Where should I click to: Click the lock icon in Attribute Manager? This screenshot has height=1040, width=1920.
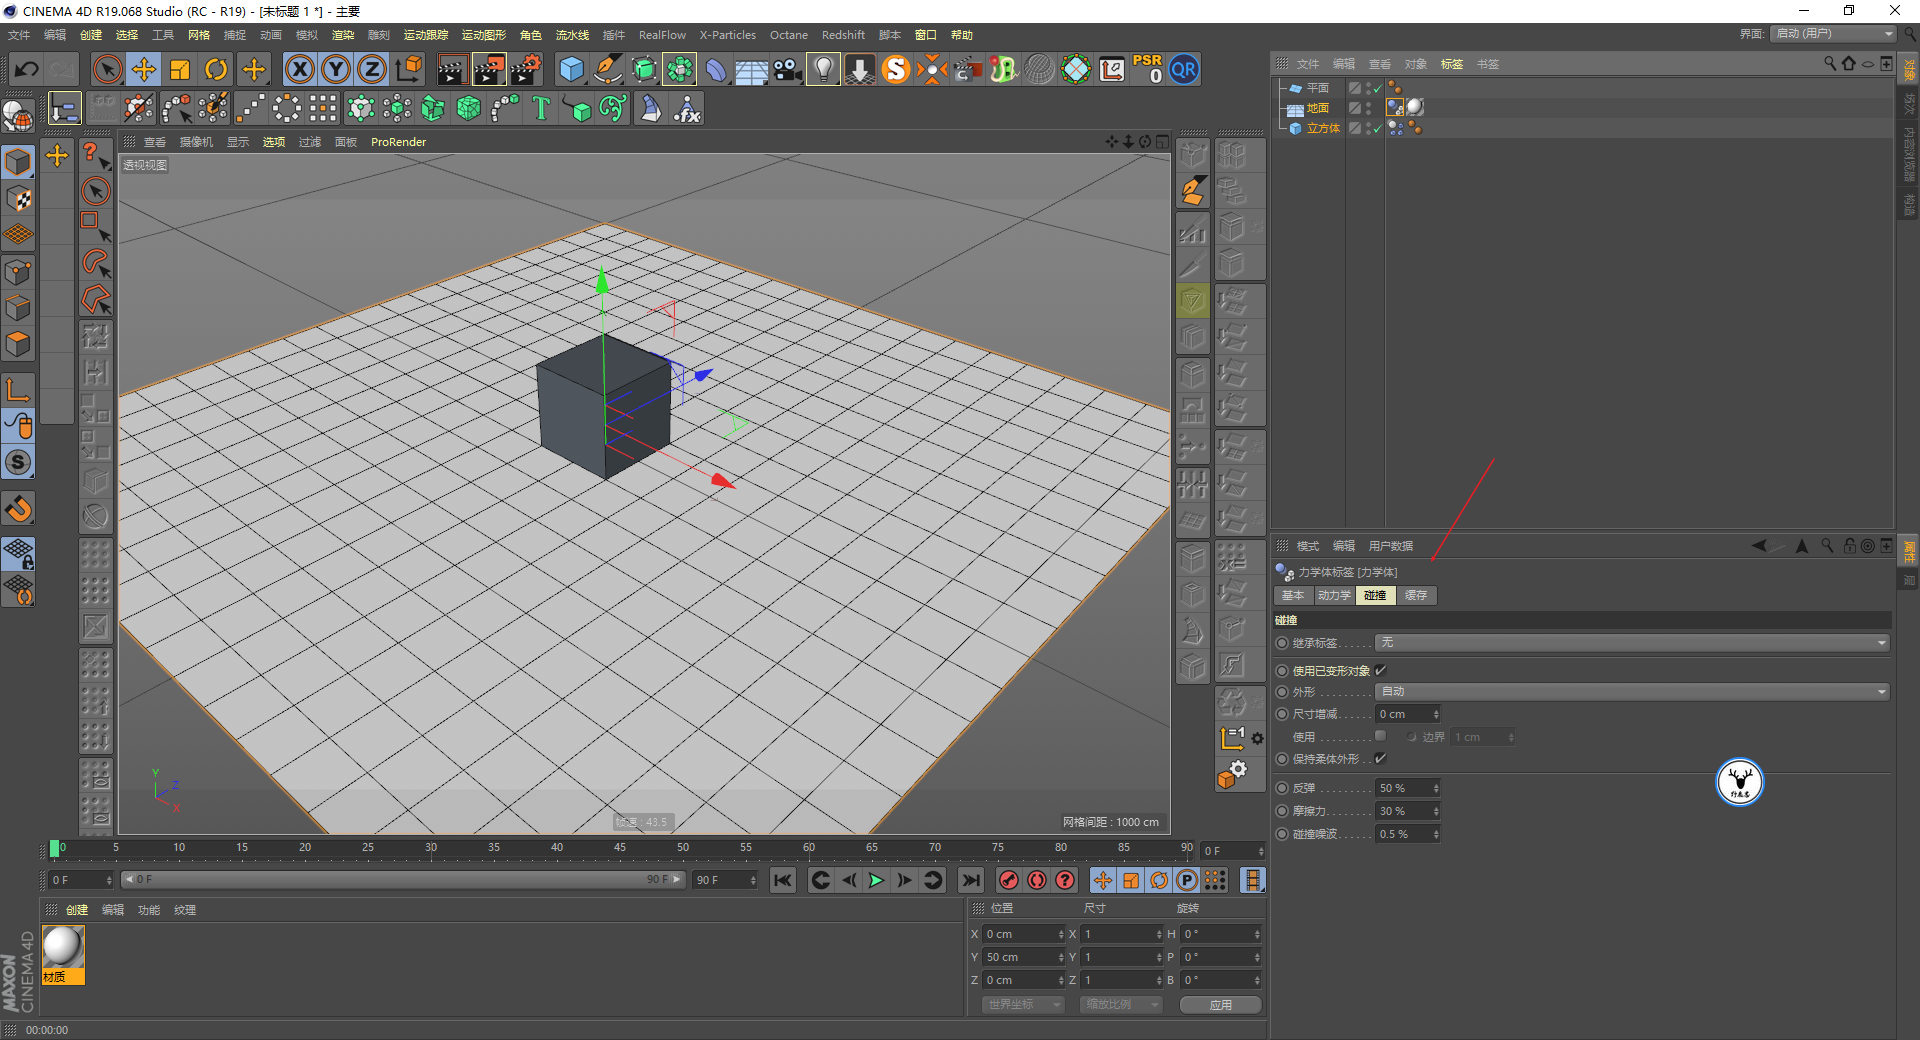click(1849, 546)
